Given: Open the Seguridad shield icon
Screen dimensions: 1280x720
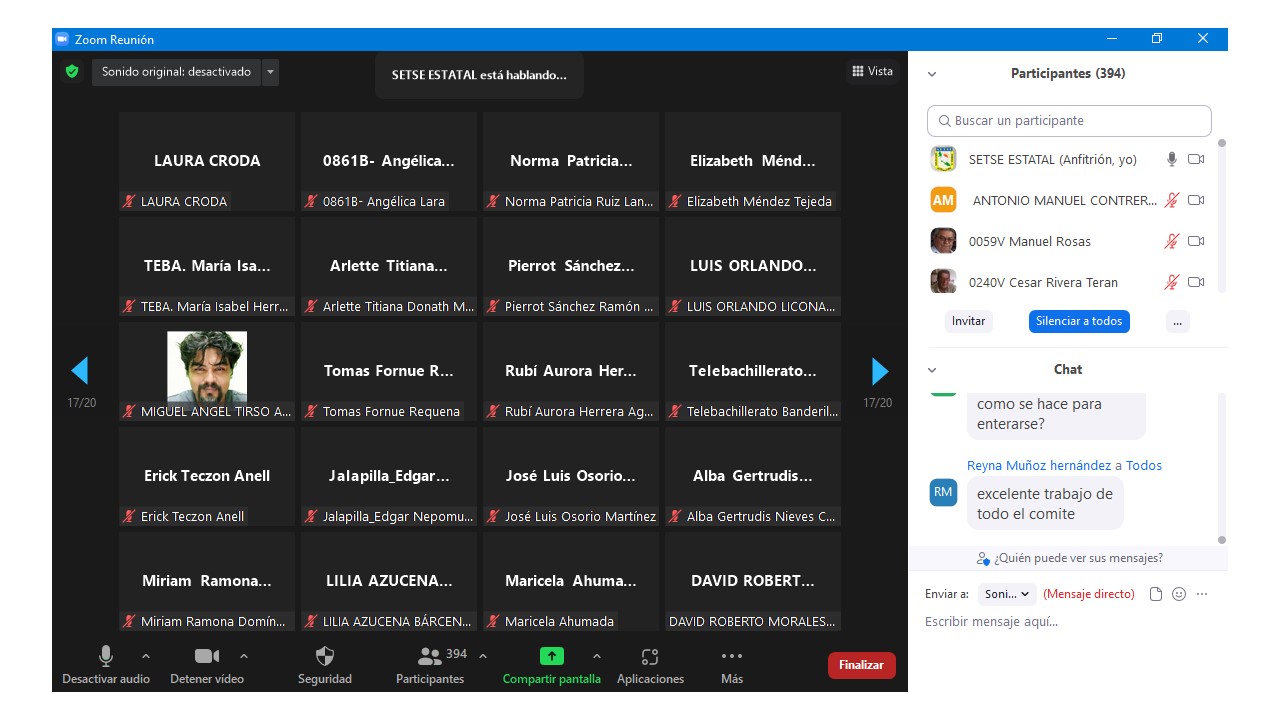Looking at the screenshot, I should 325,657.
